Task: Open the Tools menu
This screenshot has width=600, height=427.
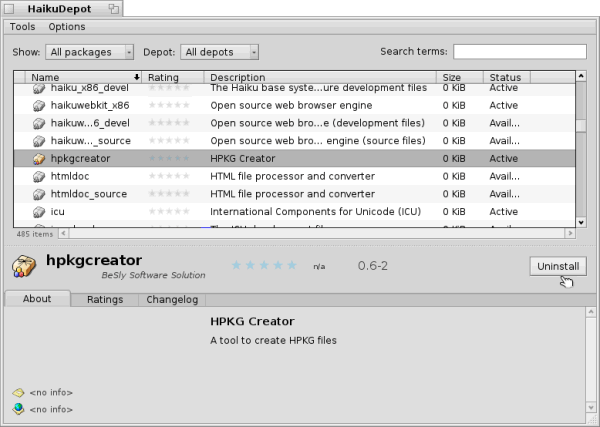Action: pos(23,27)
